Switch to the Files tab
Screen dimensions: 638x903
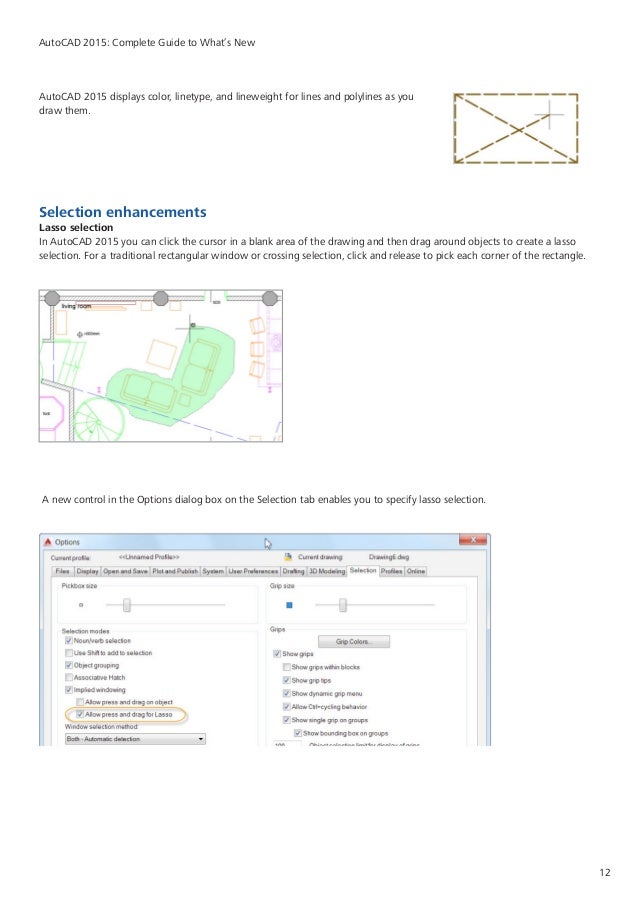(62, 571)
